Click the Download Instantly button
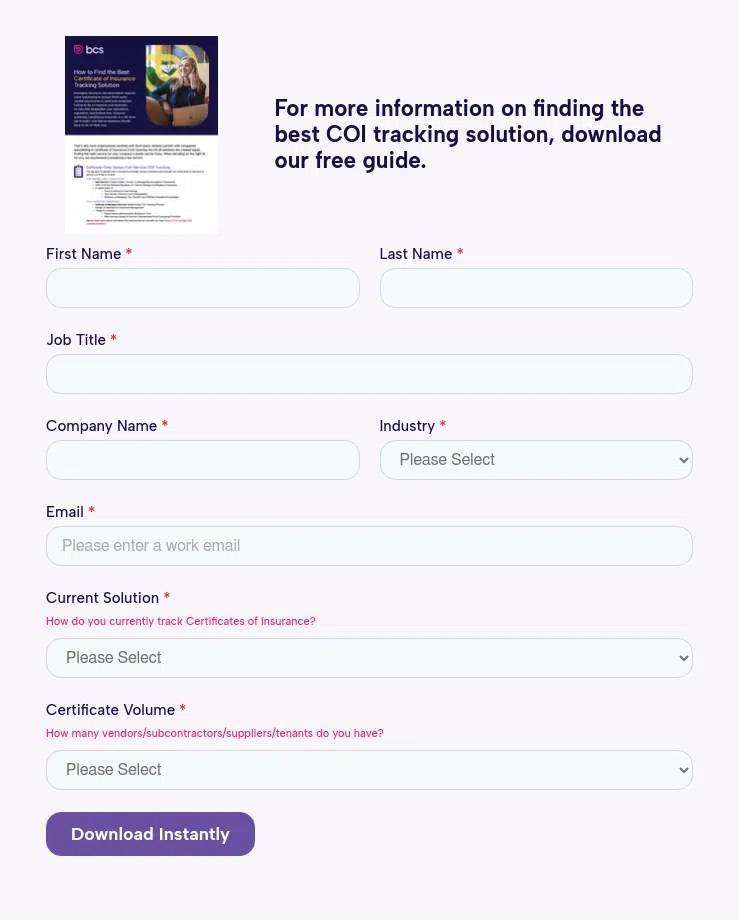The image size is (739, 920). coord(150,834)
